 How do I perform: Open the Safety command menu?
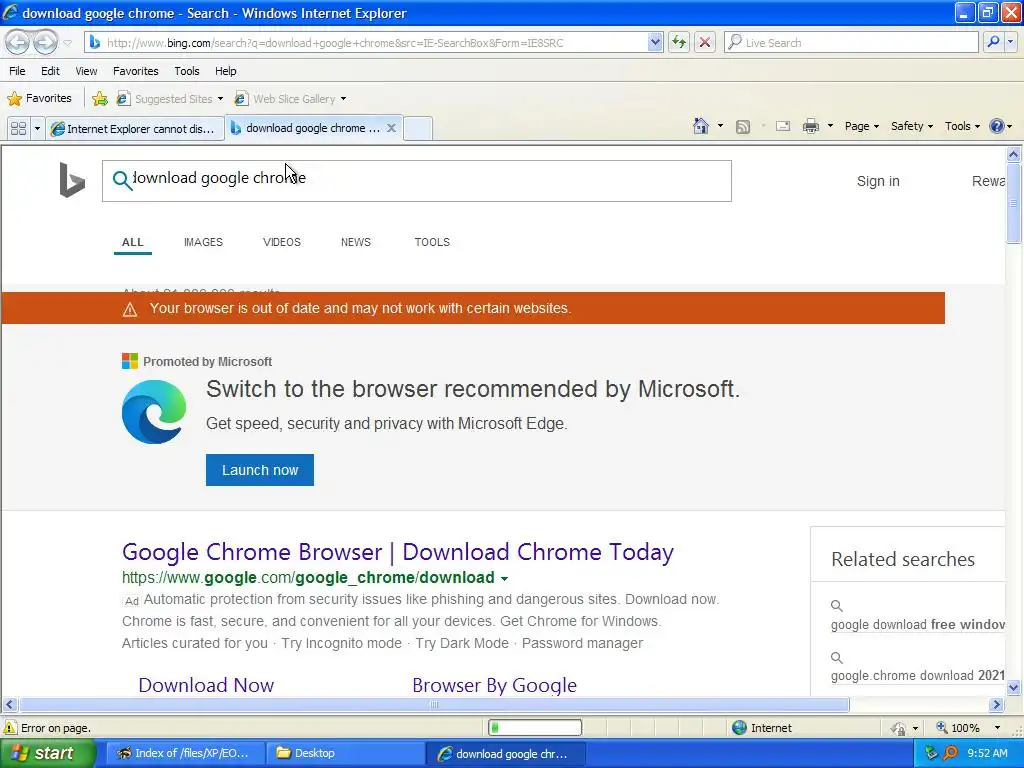pos(912,126)
